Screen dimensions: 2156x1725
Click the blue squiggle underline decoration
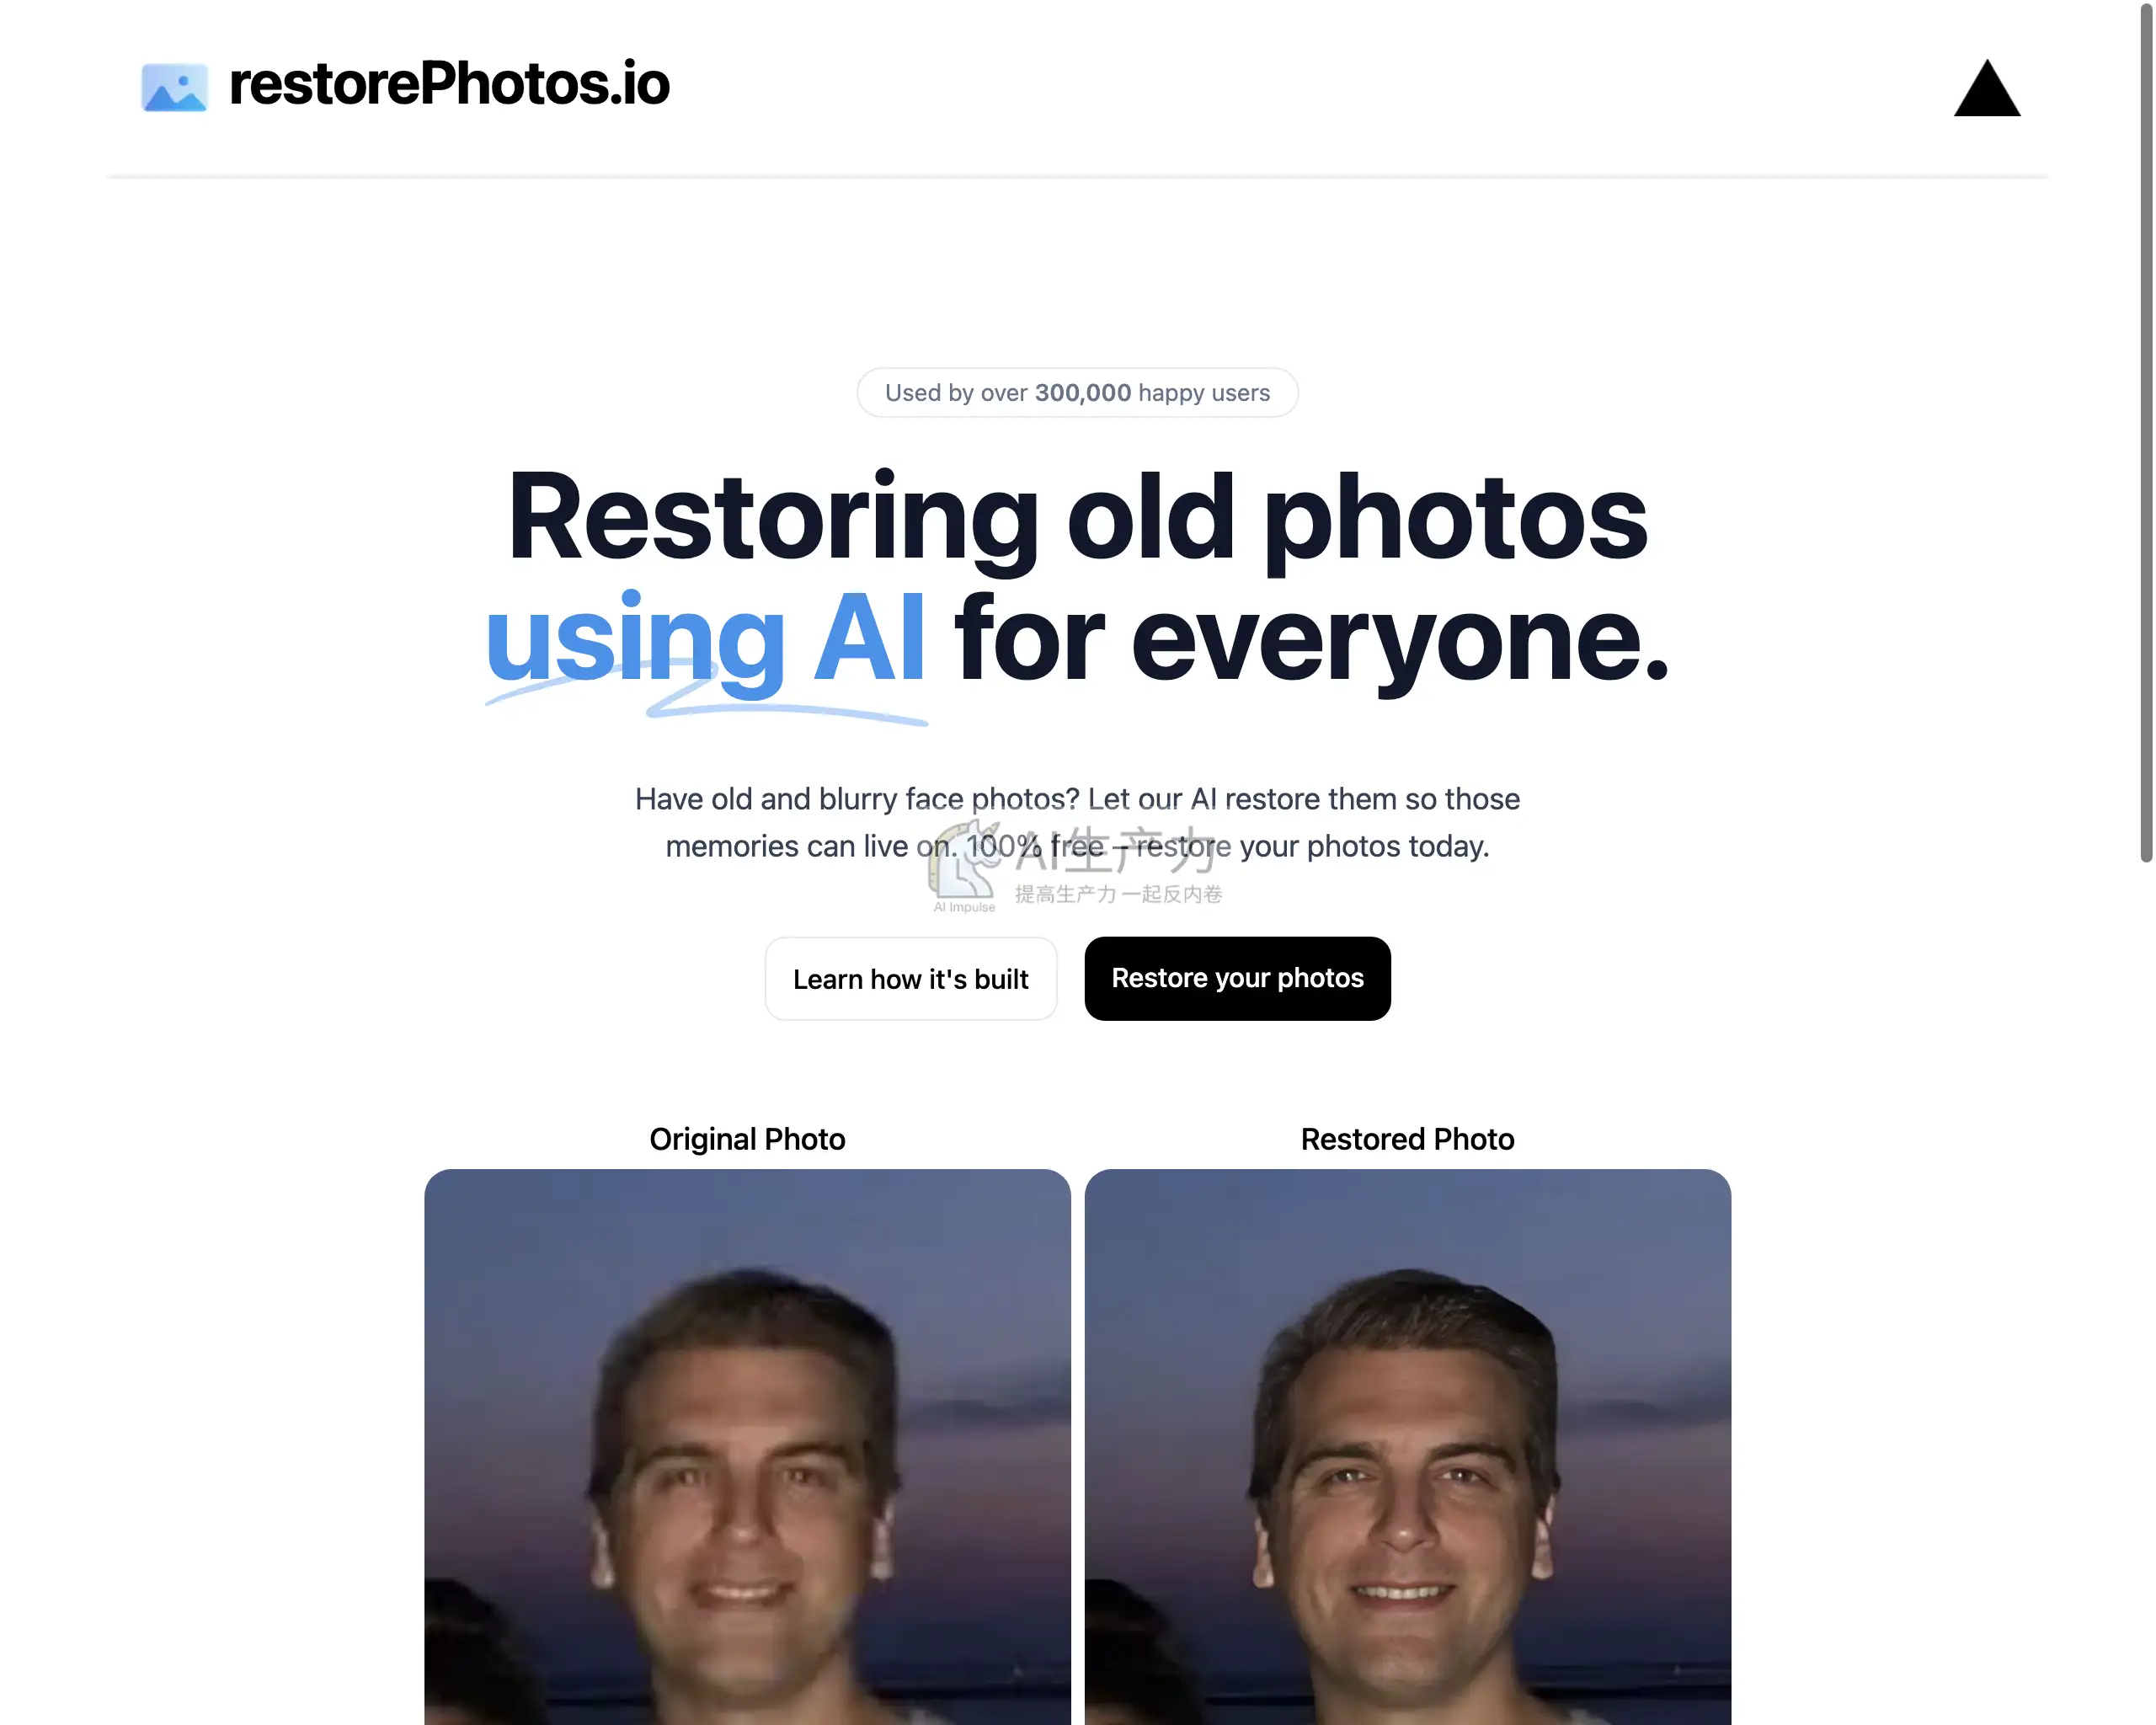tap(706, 701)
